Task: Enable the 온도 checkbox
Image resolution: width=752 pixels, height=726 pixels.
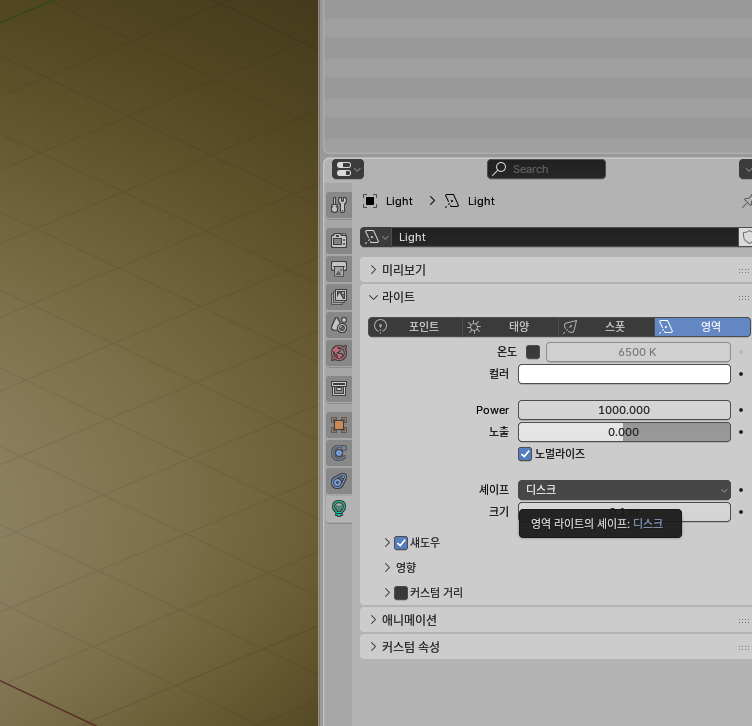Action: point(533,352)
